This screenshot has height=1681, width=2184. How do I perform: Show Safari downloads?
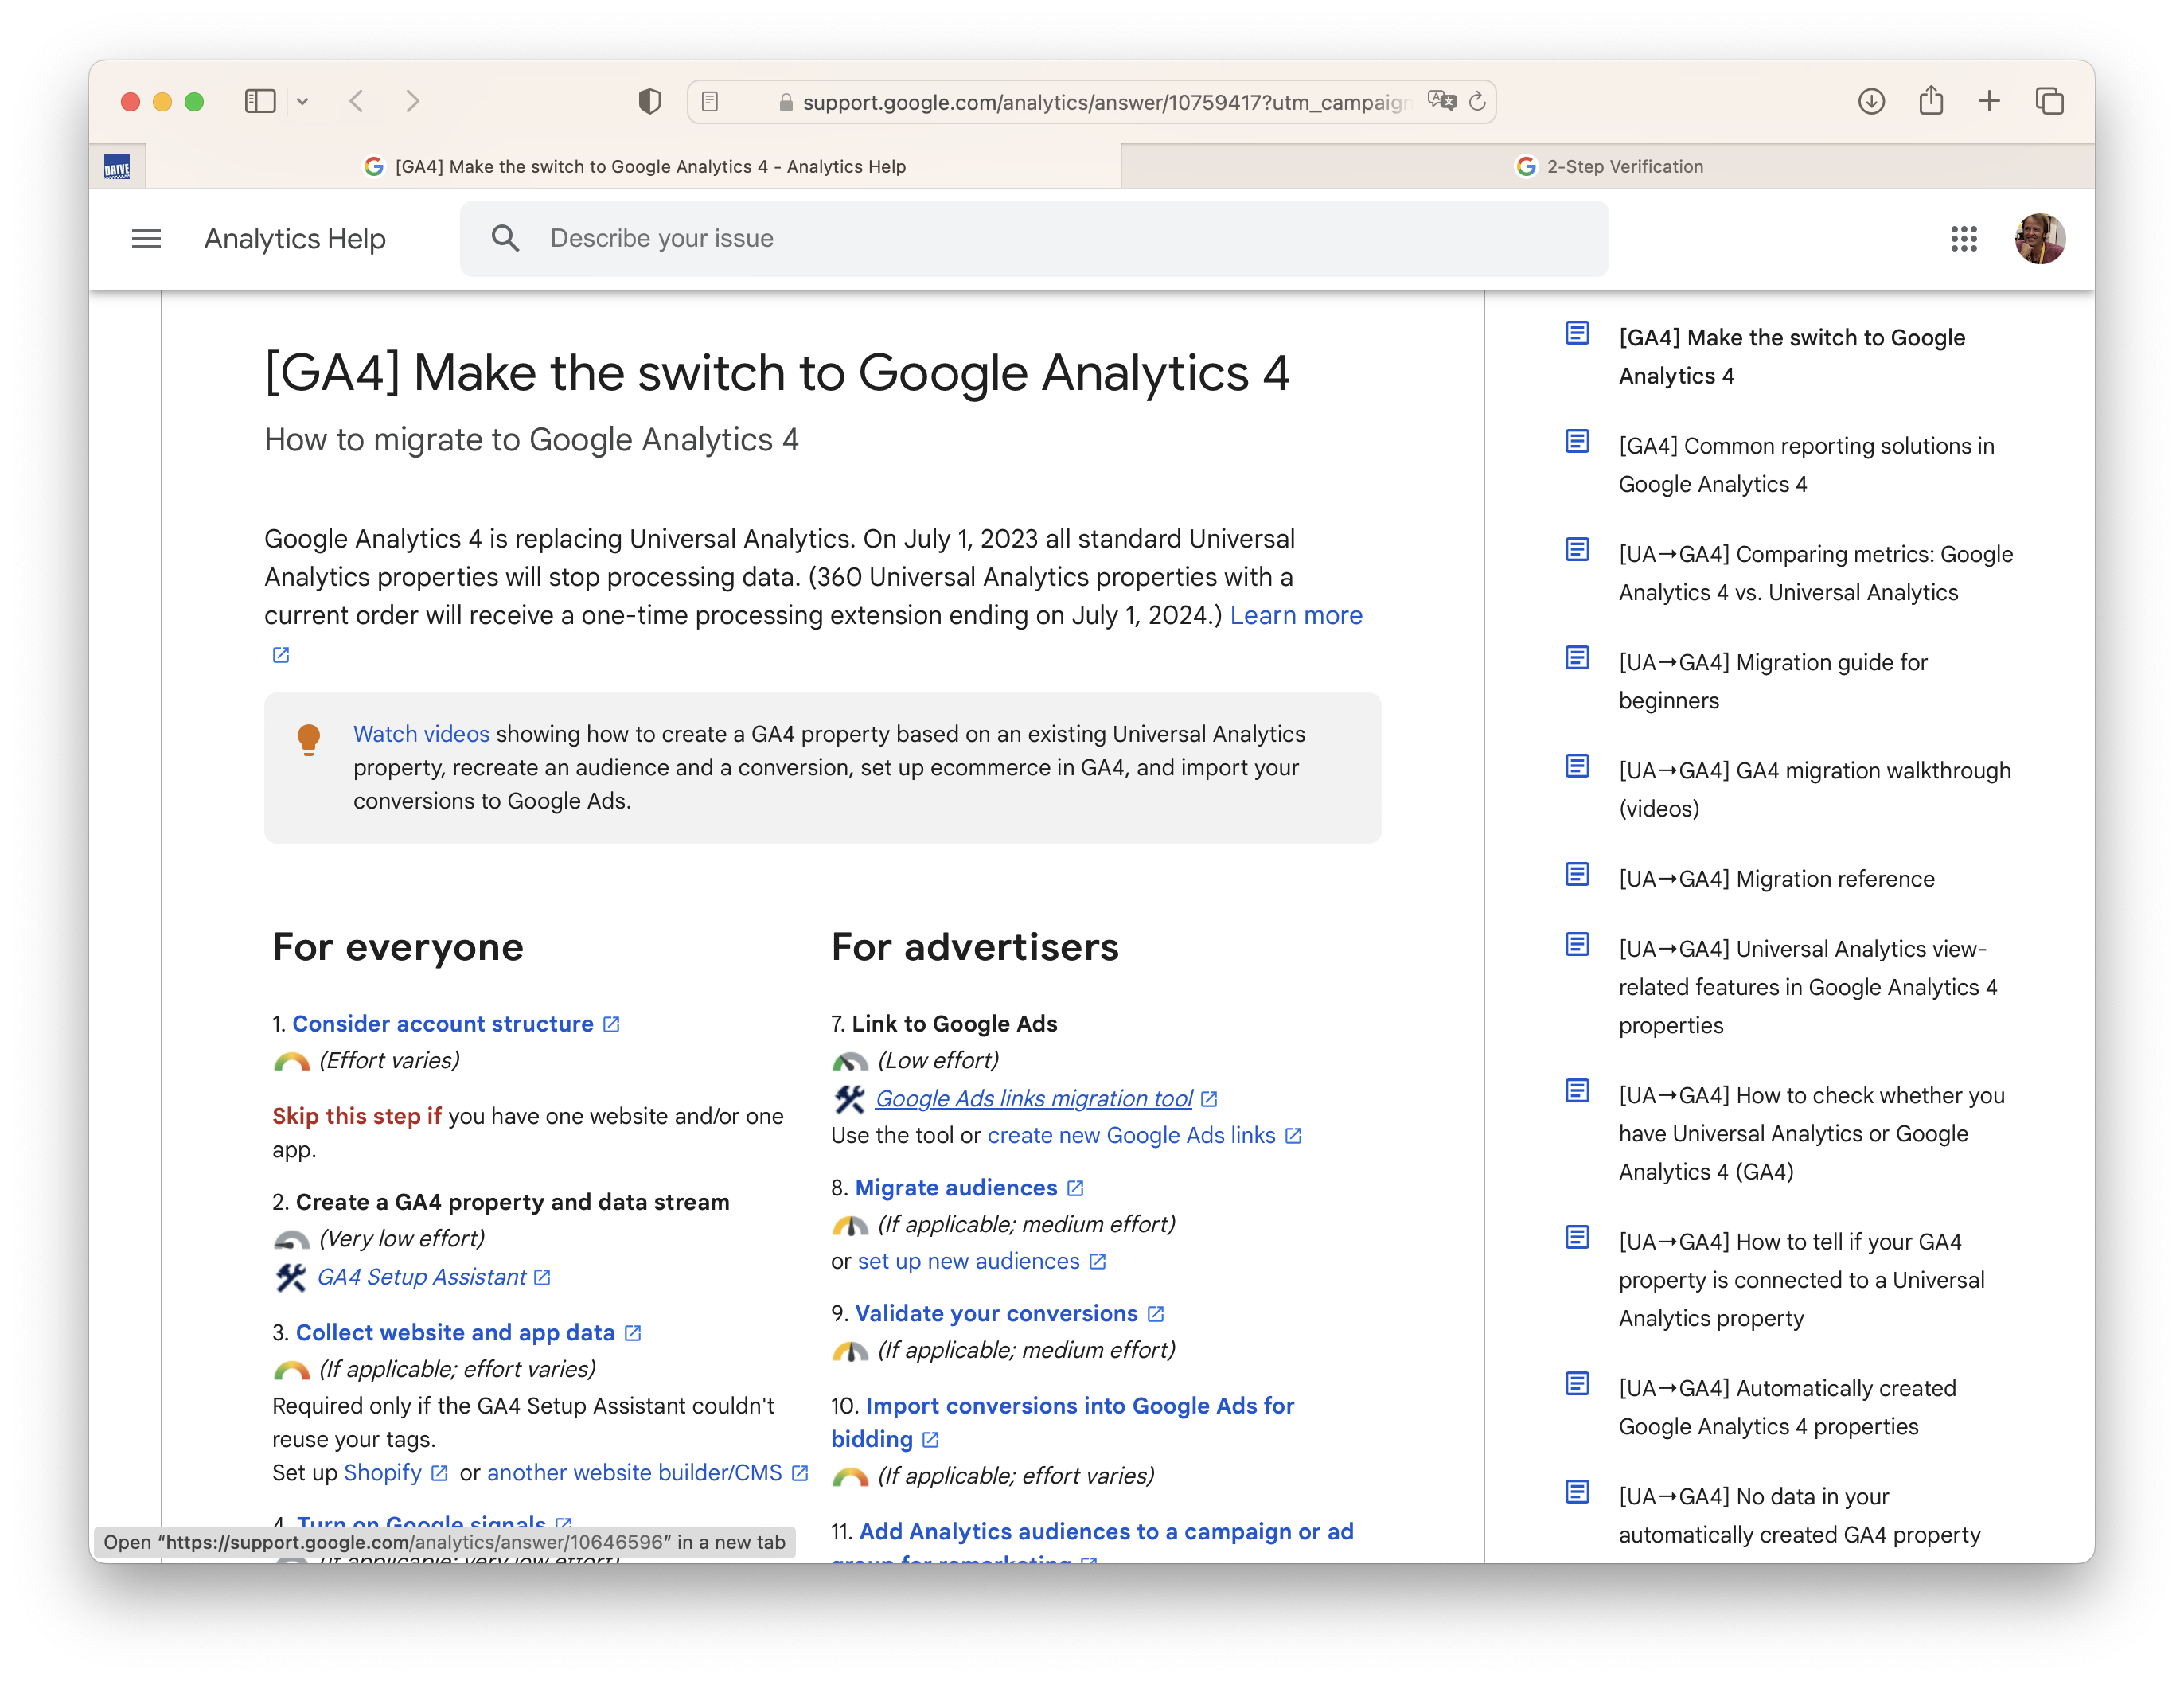pos(1871,101)
